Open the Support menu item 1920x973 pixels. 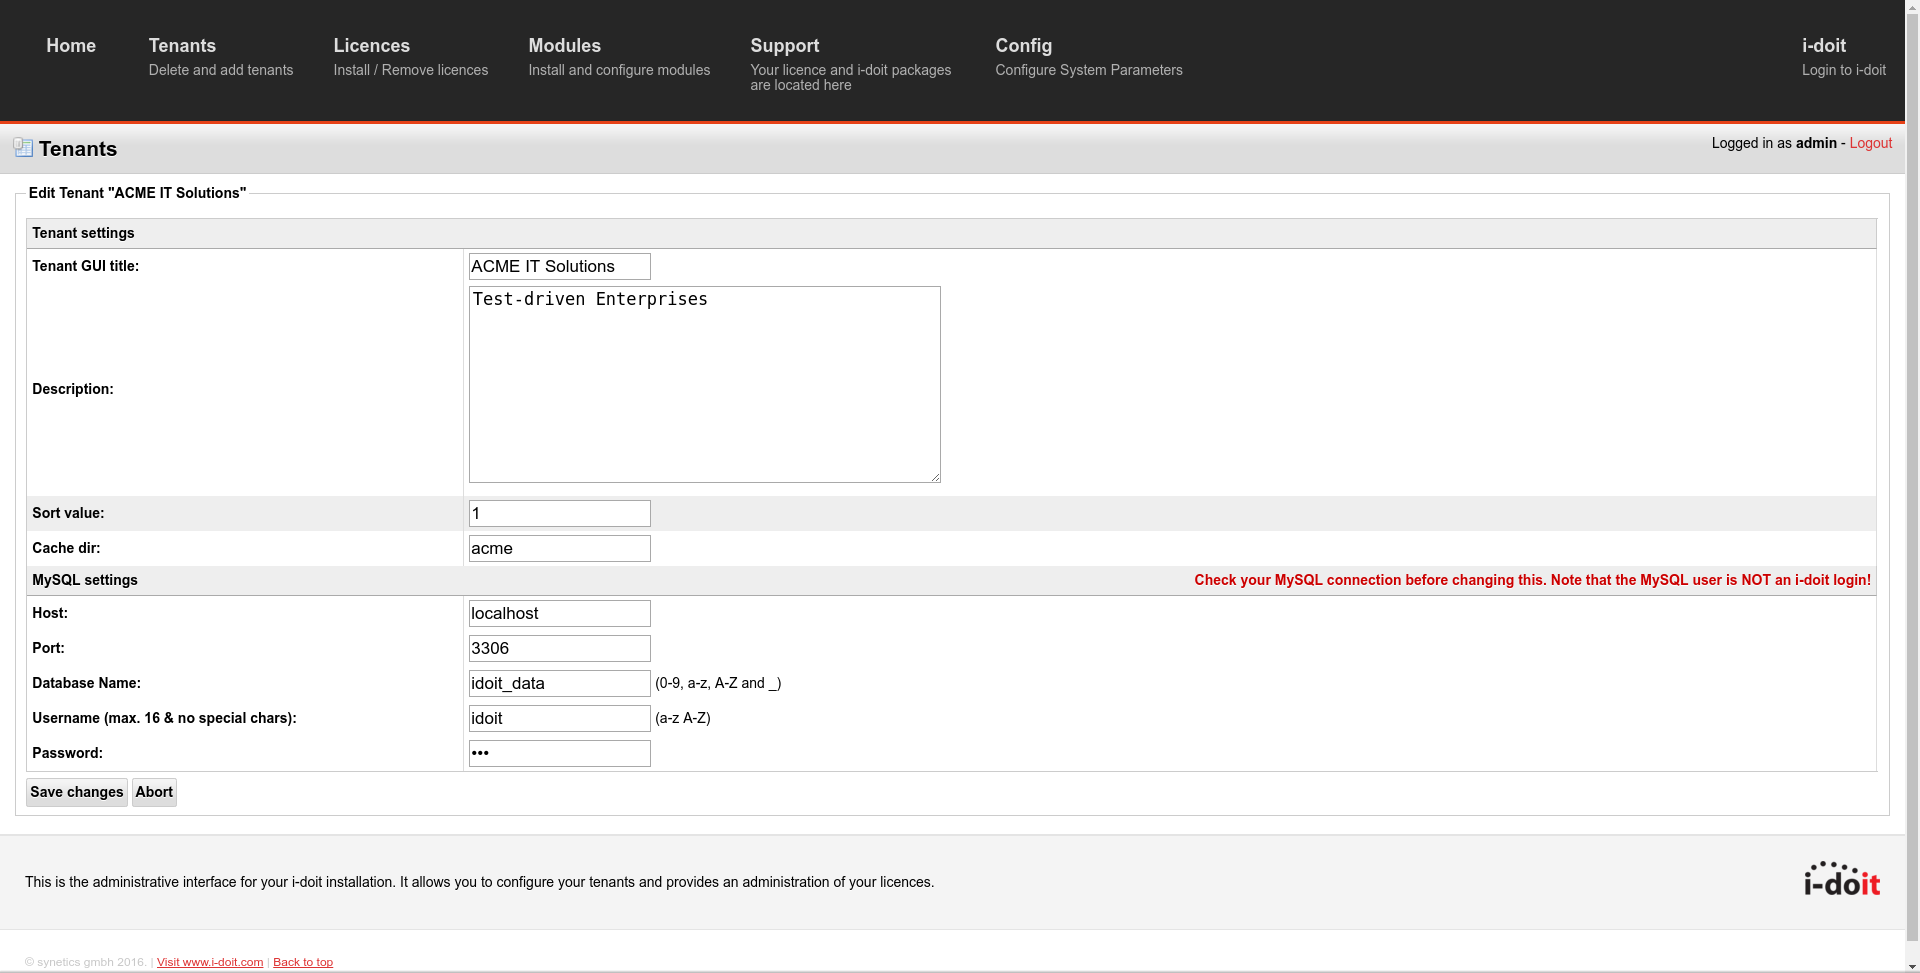(x=851, y=64)
